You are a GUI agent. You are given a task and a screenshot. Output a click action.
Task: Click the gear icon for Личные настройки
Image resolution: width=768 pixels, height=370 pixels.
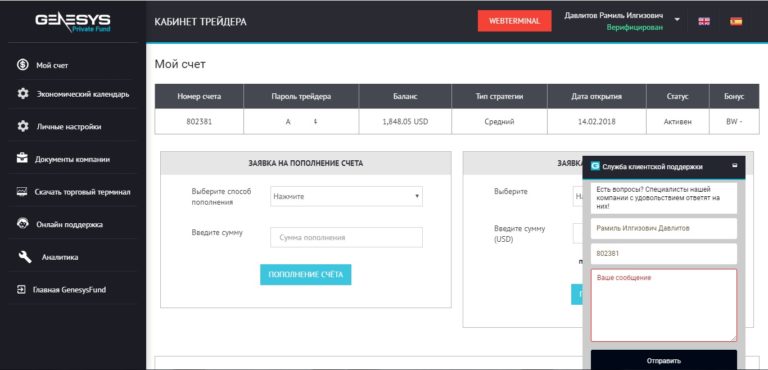[x=23, y=126]
